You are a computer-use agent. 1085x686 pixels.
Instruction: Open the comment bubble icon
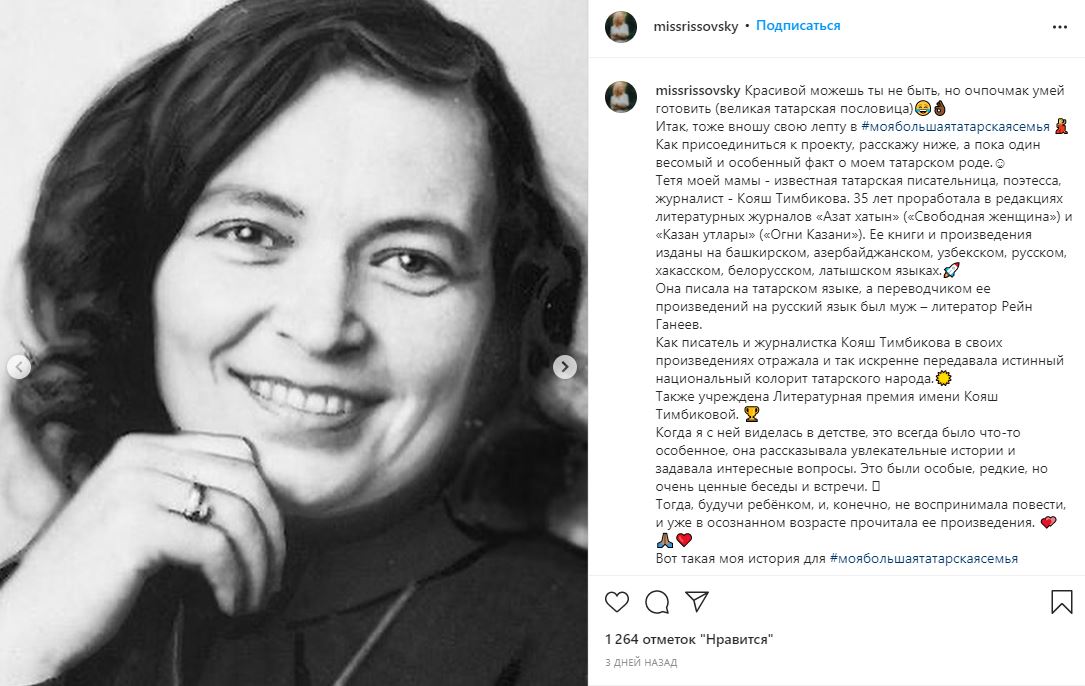(657, 601)
